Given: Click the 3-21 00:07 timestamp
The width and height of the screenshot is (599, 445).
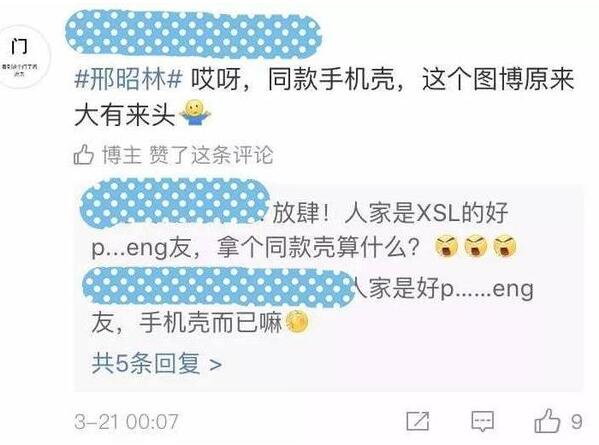Looking at the screenshot, I should click(x=126, y=422).
